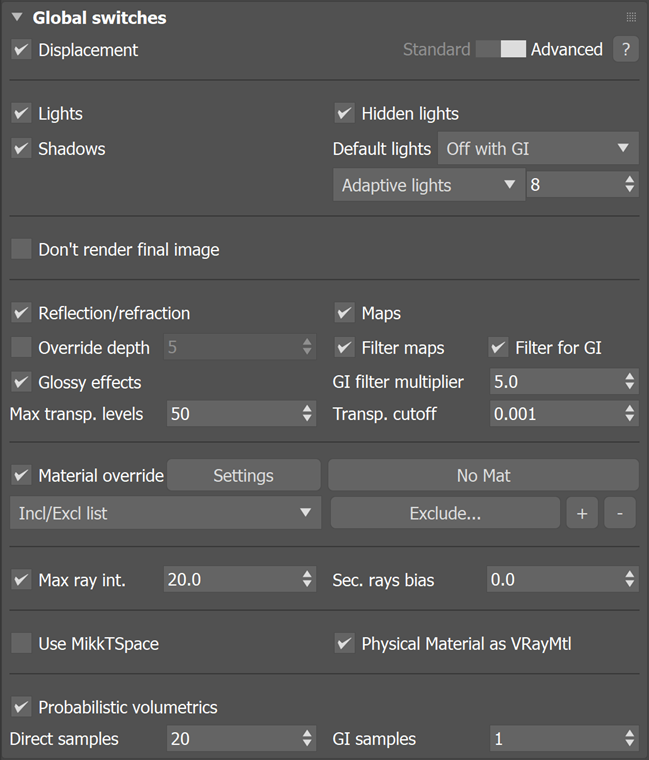Image resolution: width=649 pixels, height=760 pixels.
Task: Click the Max transp. levels spinner arrows
Action: click(307, 413)
